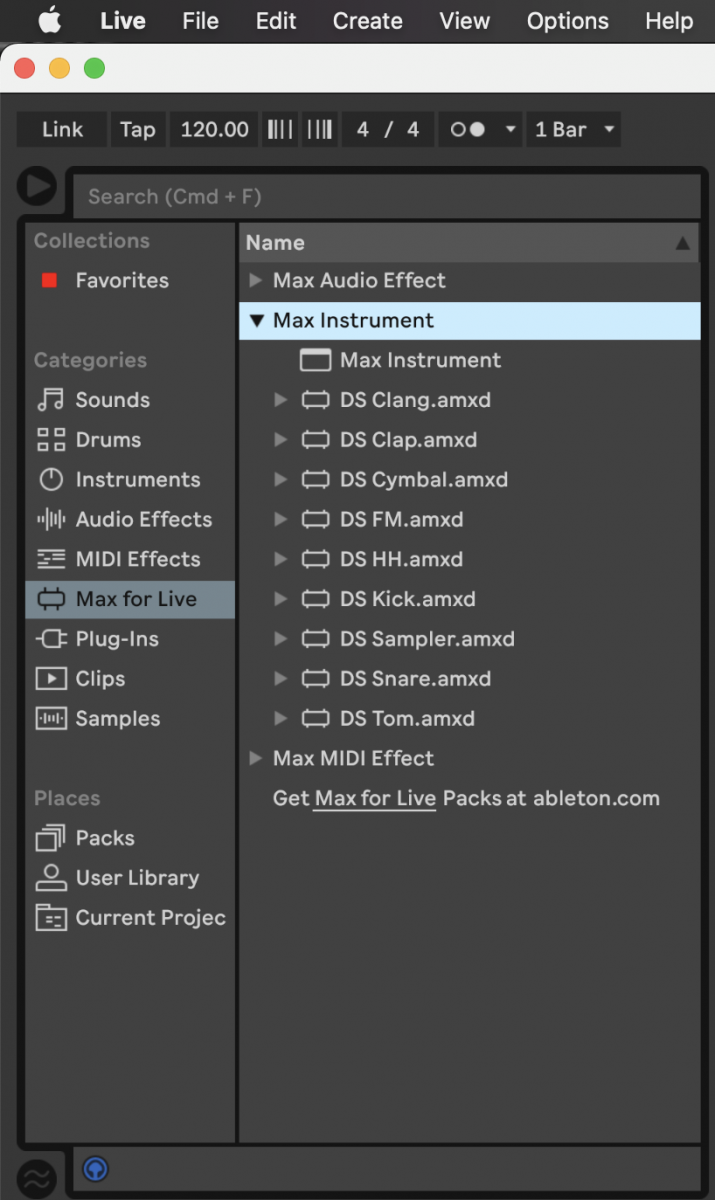Open the Help menu
This screenshot has width=715, height=1200.
669,21
